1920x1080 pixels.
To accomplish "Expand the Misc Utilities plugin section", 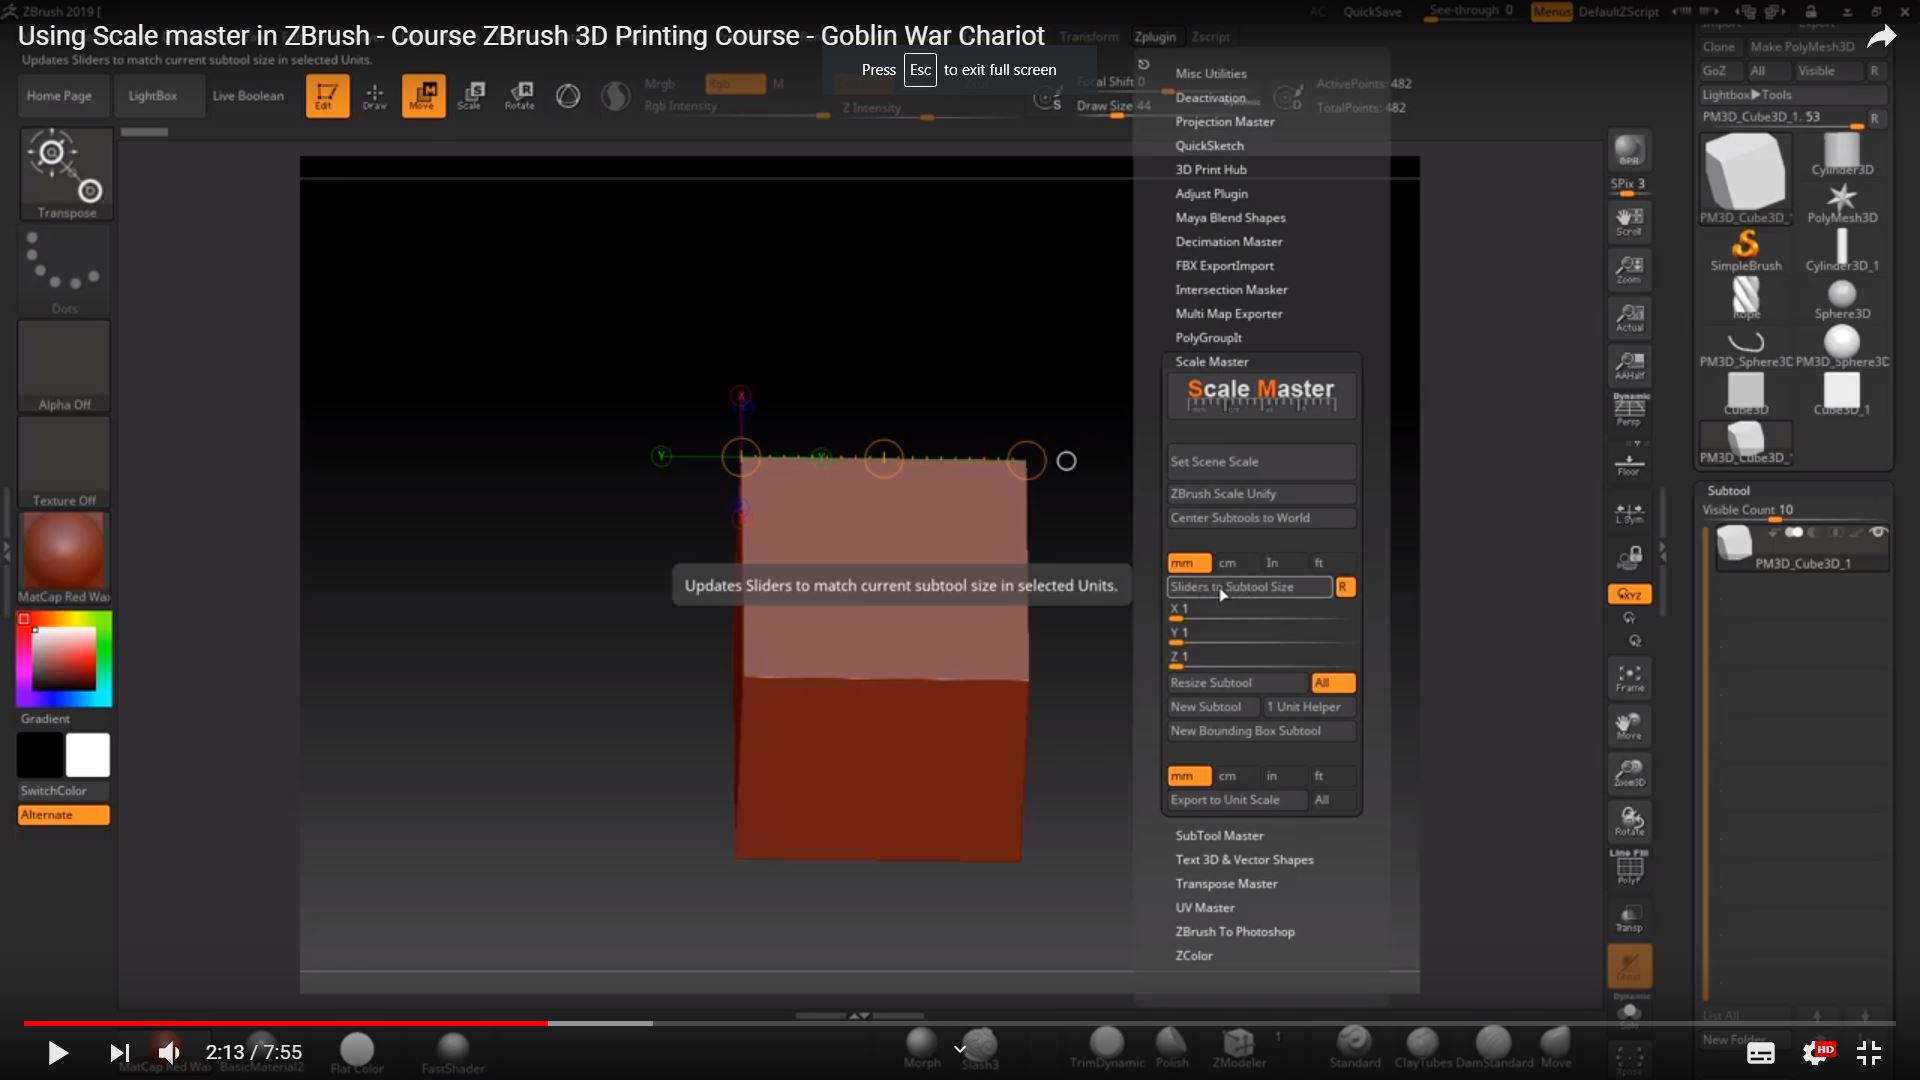I will tap(1210, 74).
